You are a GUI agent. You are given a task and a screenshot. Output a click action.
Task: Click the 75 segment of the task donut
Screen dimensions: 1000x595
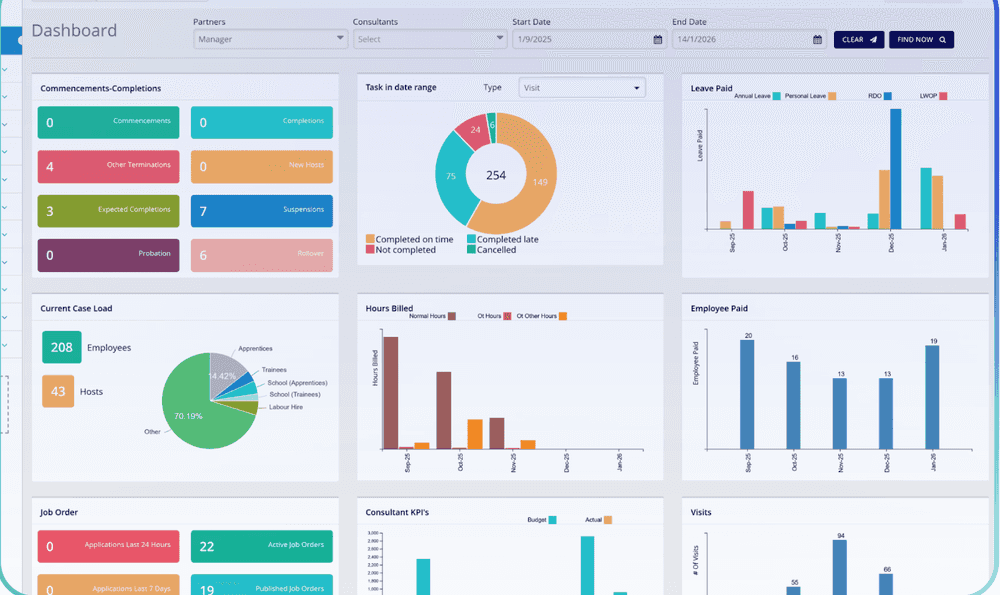point(451,177)
